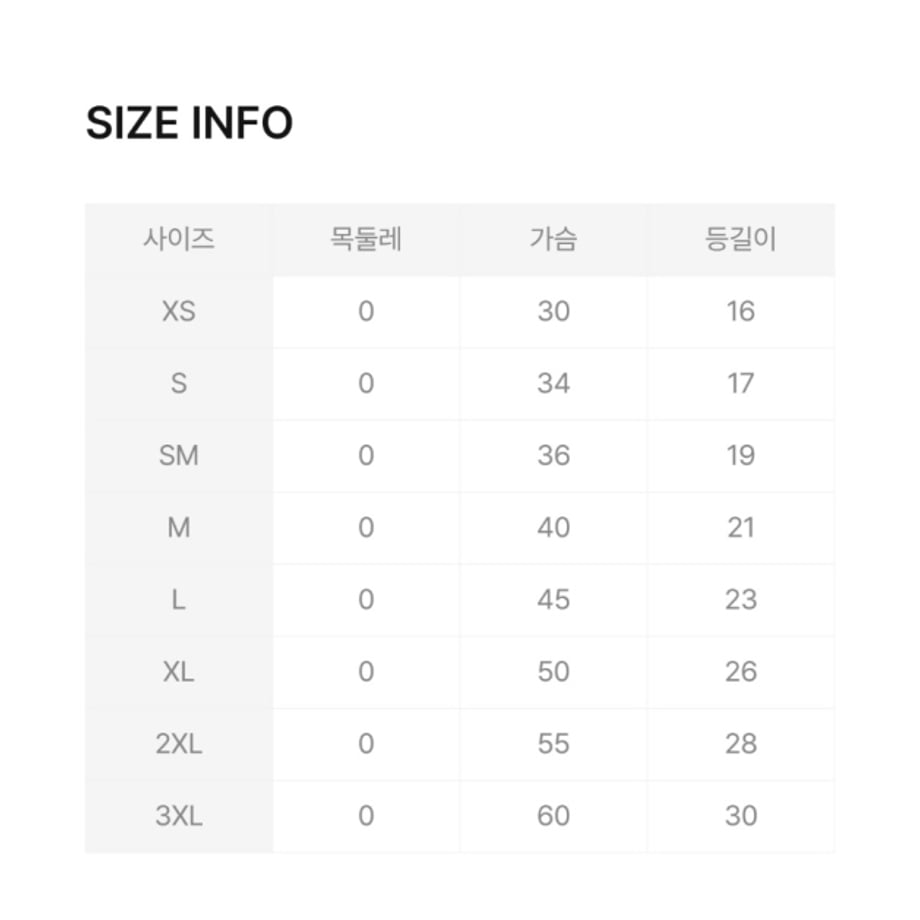Image resolution: width=920 pixels, height=920 pixels.
Task: Click the XL size row label
Action: (x=179, y=672)
